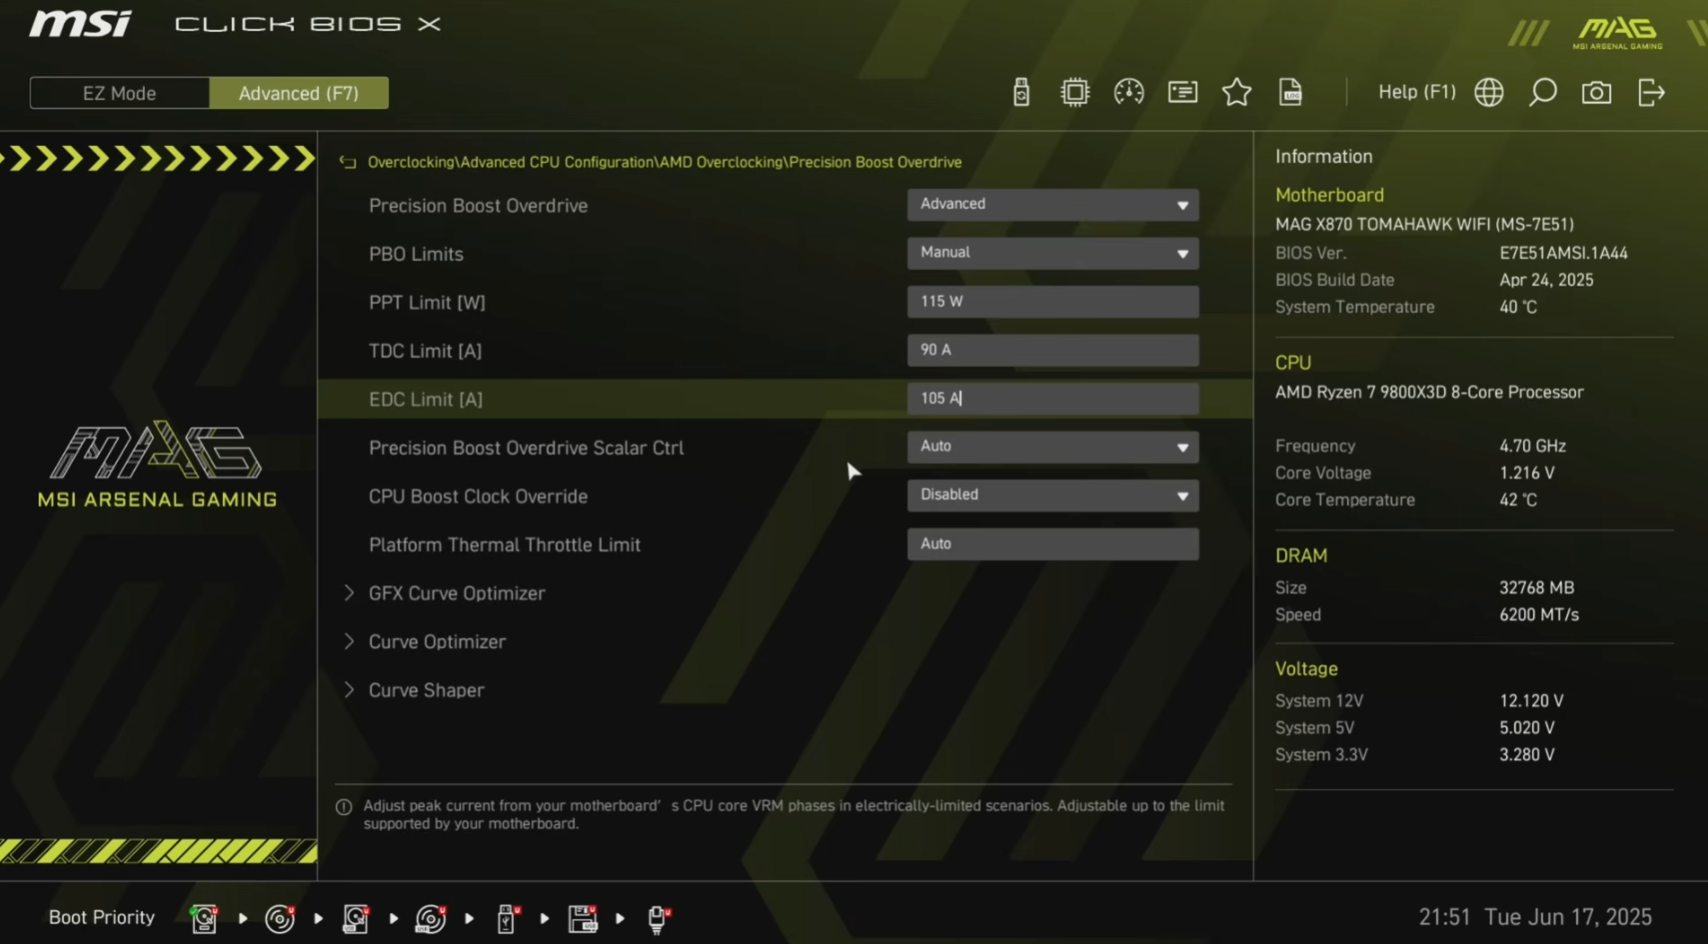
Task: Select the USB key boot device icon
Action: tap(507, 918)
